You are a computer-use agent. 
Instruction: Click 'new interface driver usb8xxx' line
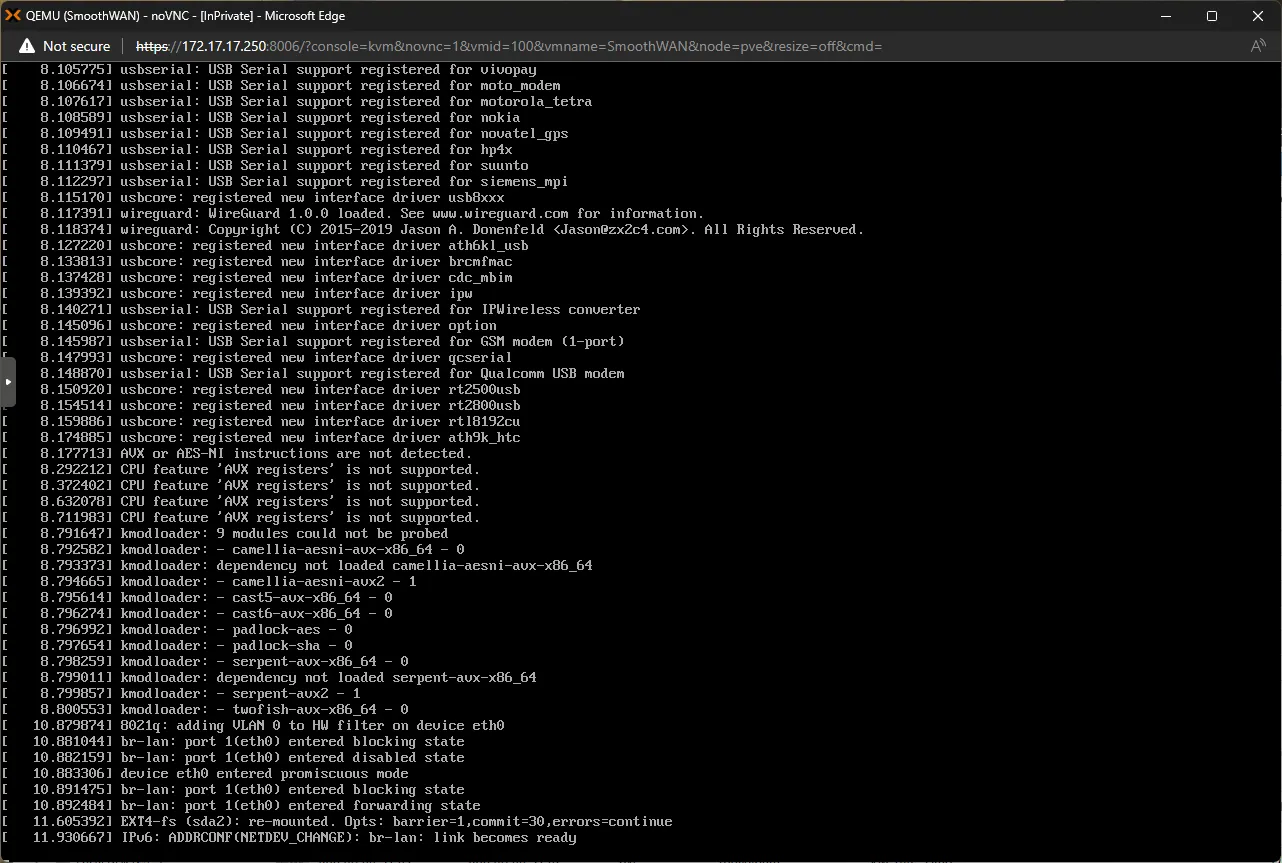(253, 198)
